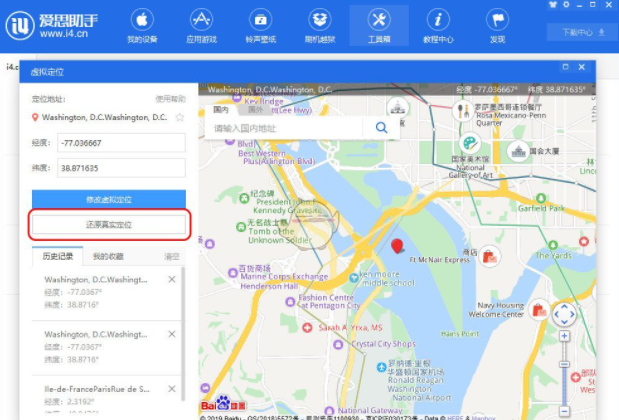Open 工具箱 toolbox section
This screenshot has height=420, width=619.
[379, 26]
